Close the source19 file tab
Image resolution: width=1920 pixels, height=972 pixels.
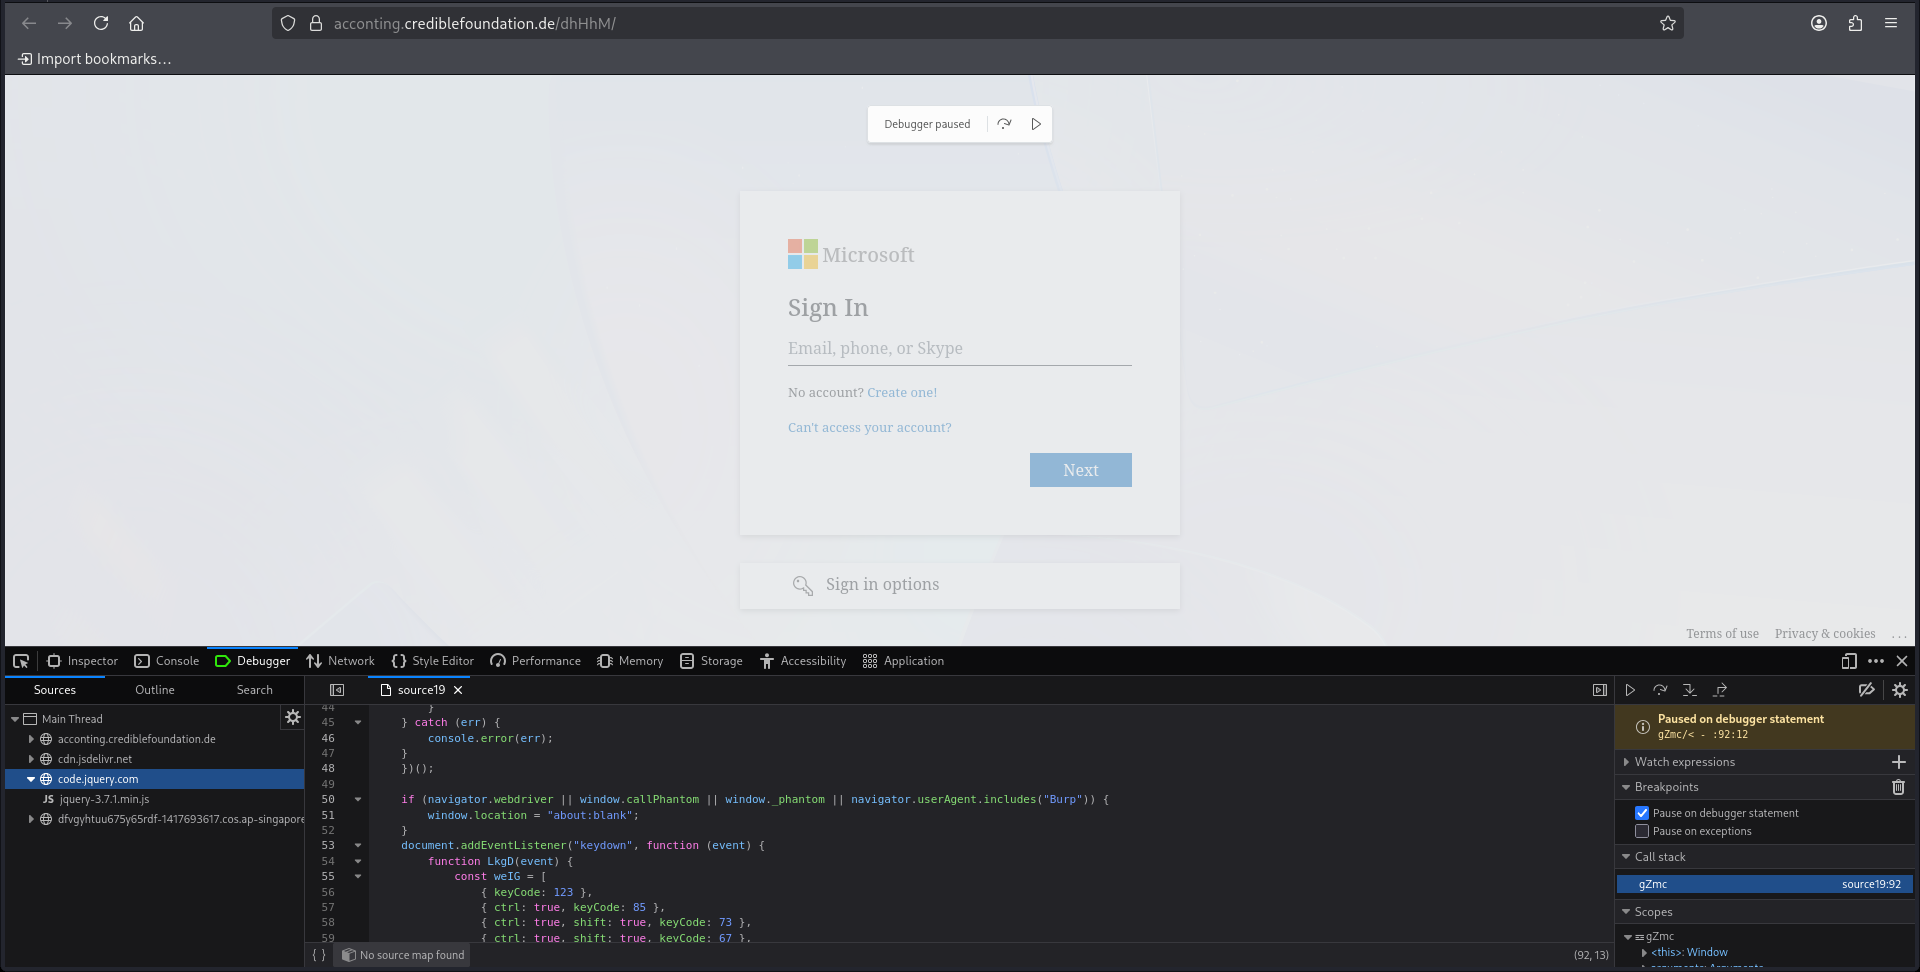click(x=458, y=690)
